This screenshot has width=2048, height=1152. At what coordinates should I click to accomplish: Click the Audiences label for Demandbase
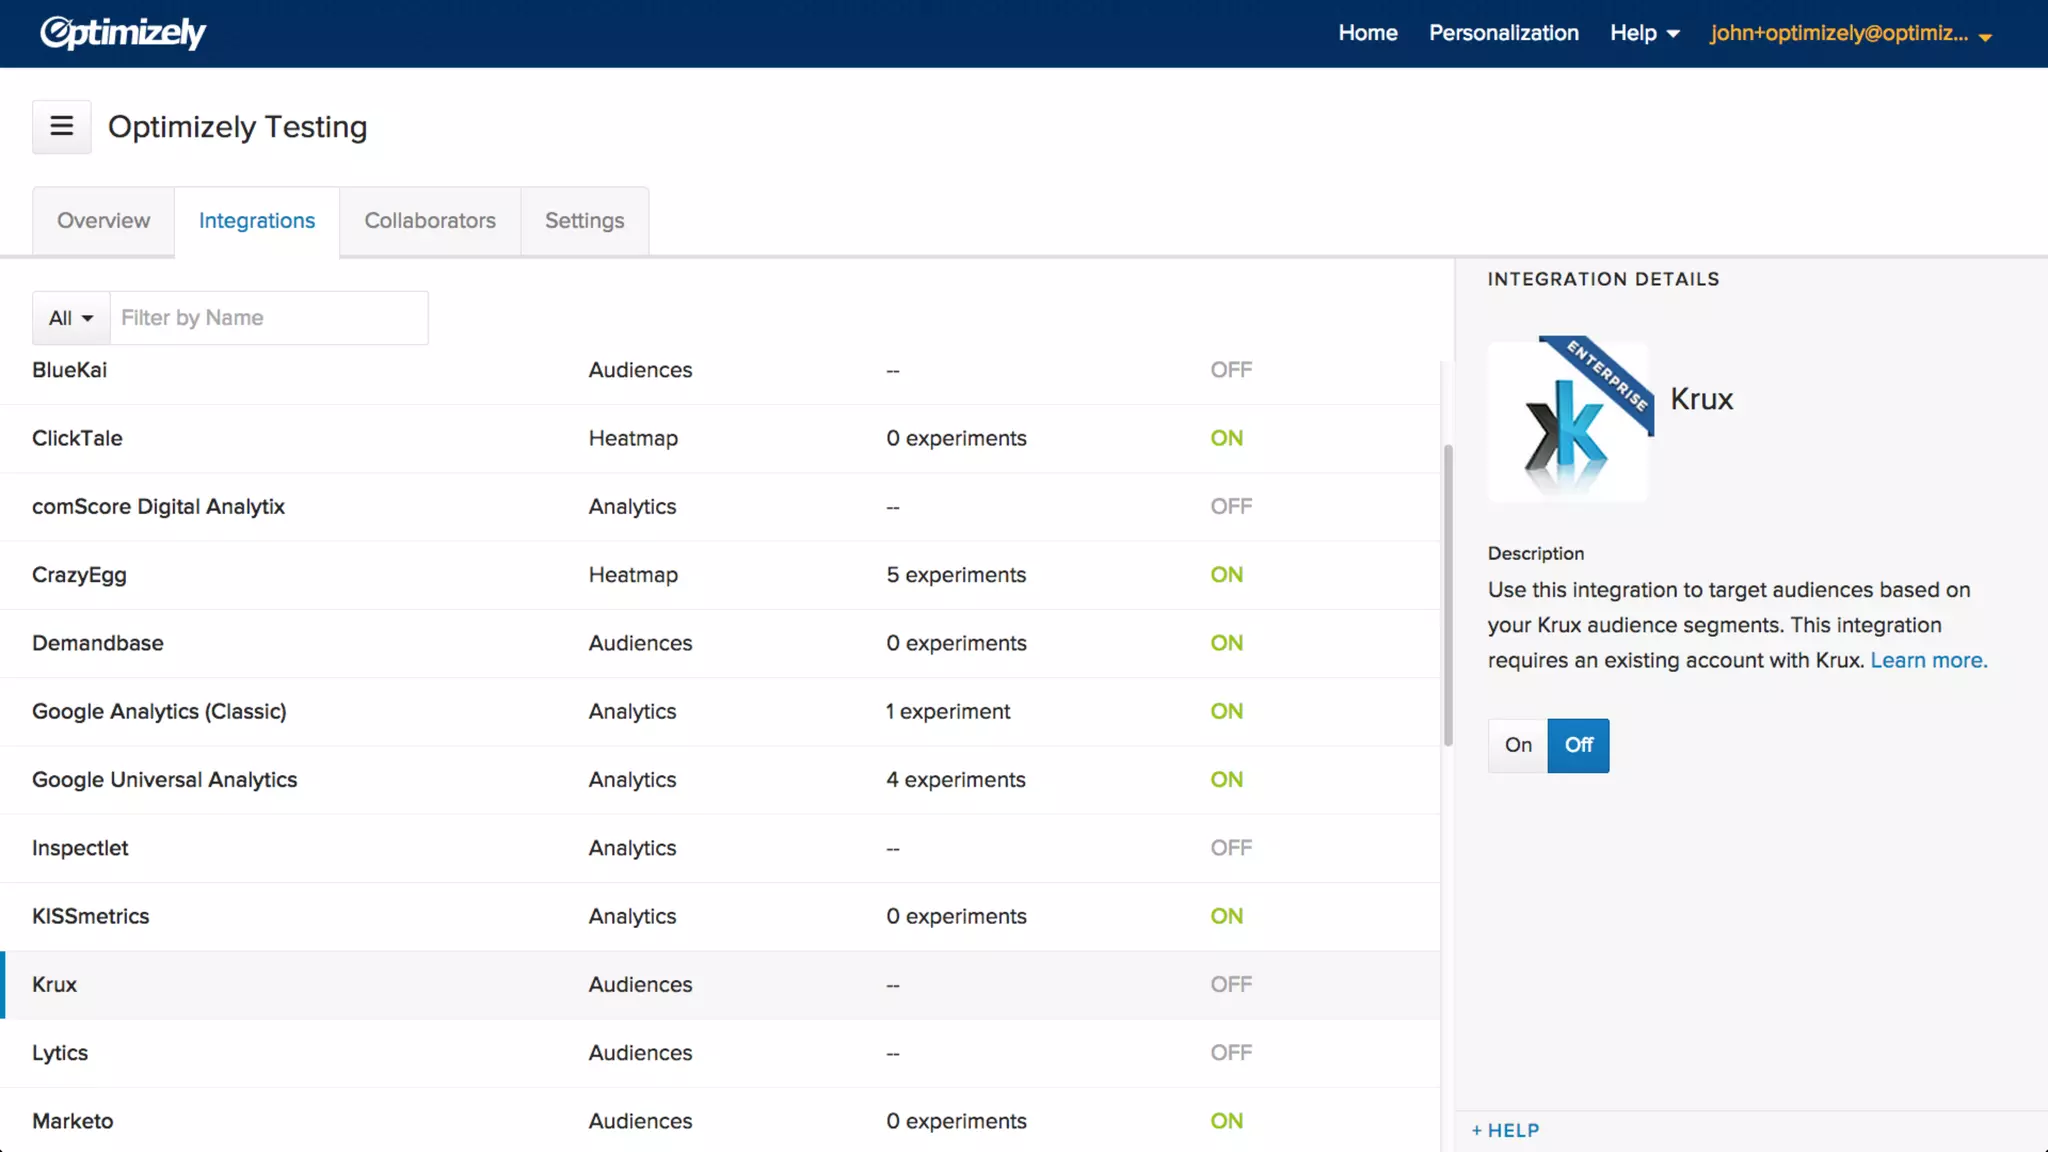tap(640, 643)
